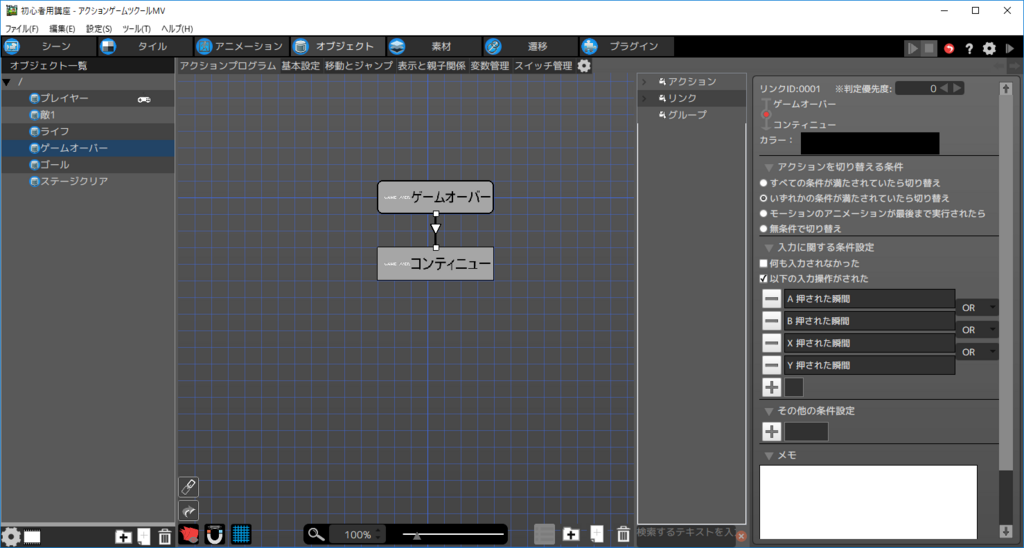Click the gear icon next to スイッチ管理
Image resolution: width=1024 pixels, height=548 pixels.
pyautogui.click(x=584, y=66)
